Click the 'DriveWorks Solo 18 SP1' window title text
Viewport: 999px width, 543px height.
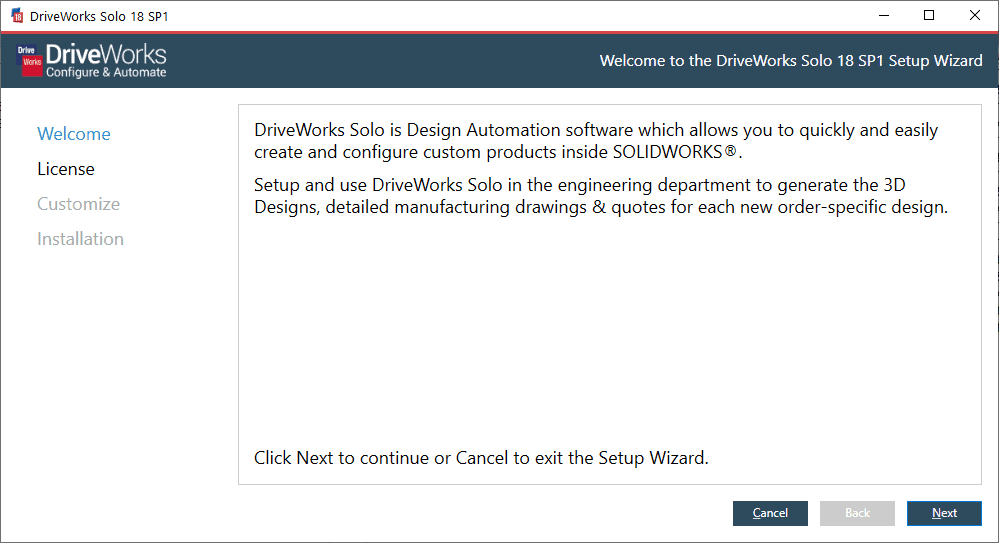(x=99, y=17)
